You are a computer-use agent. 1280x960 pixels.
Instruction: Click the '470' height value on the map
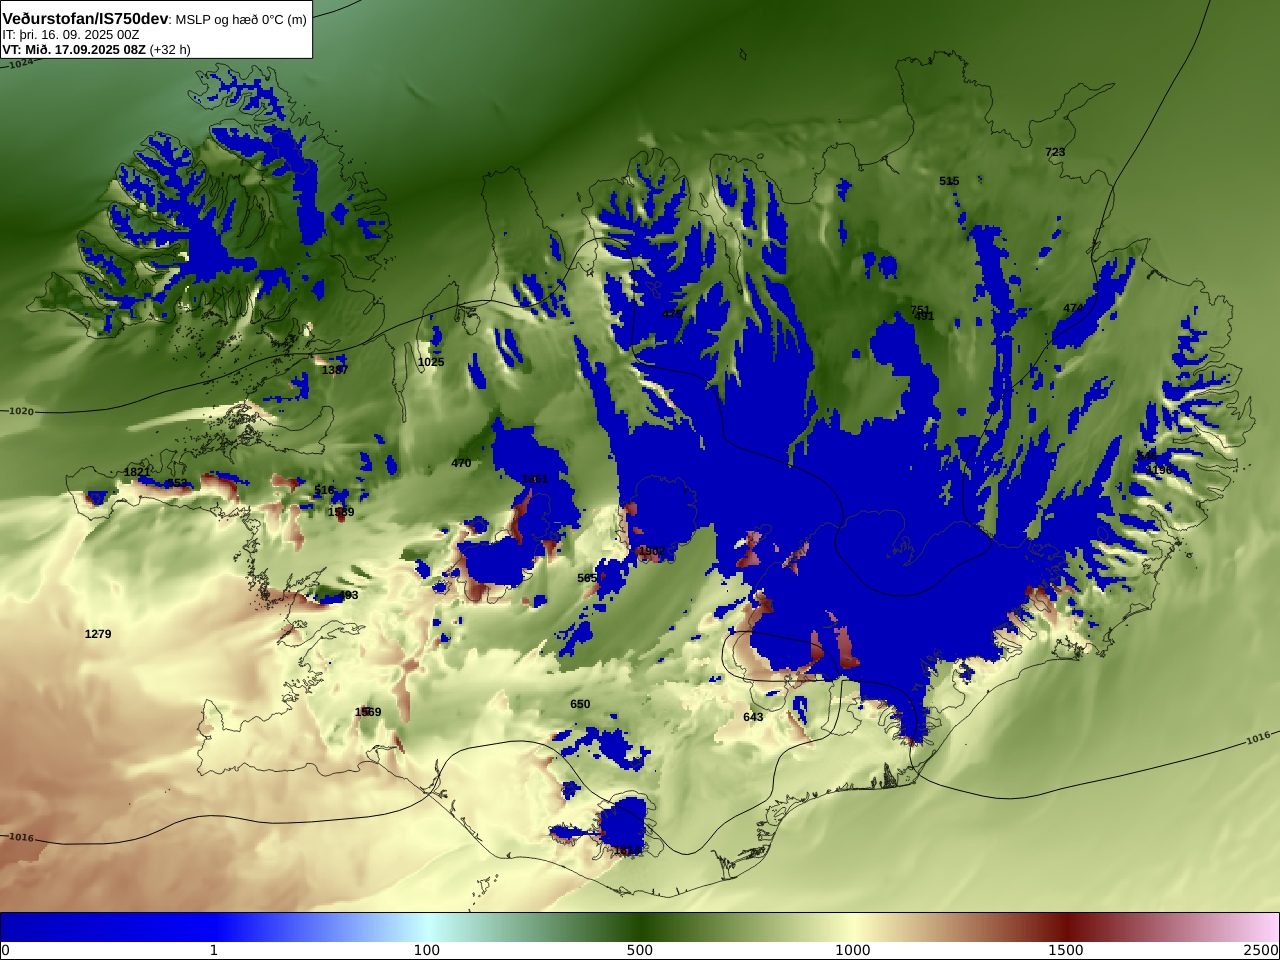(461, 464)
